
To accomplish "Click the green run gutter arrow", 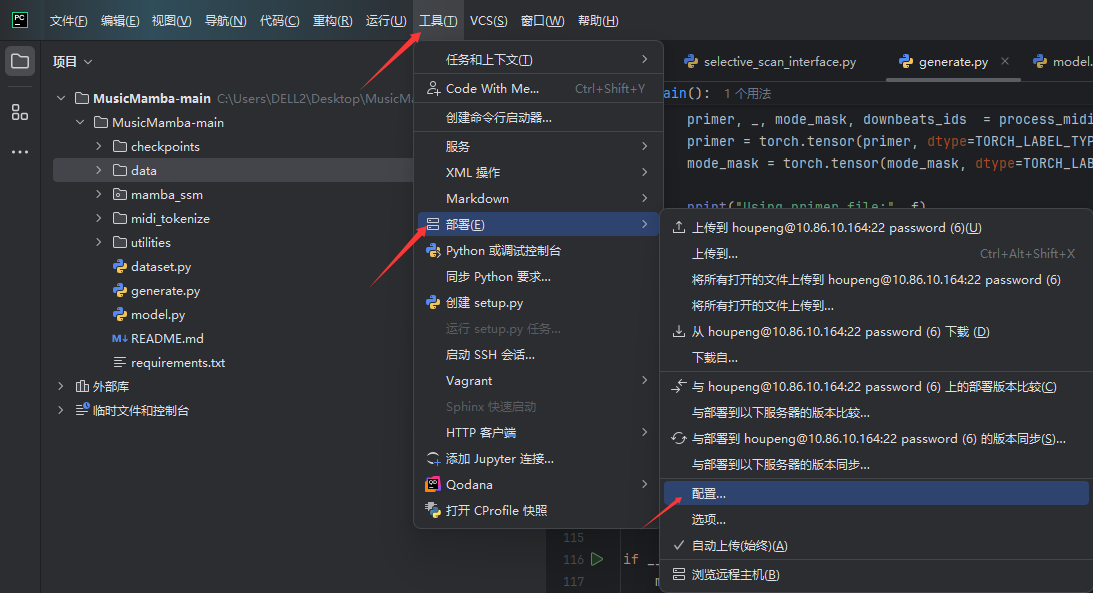I will point(597,559).
